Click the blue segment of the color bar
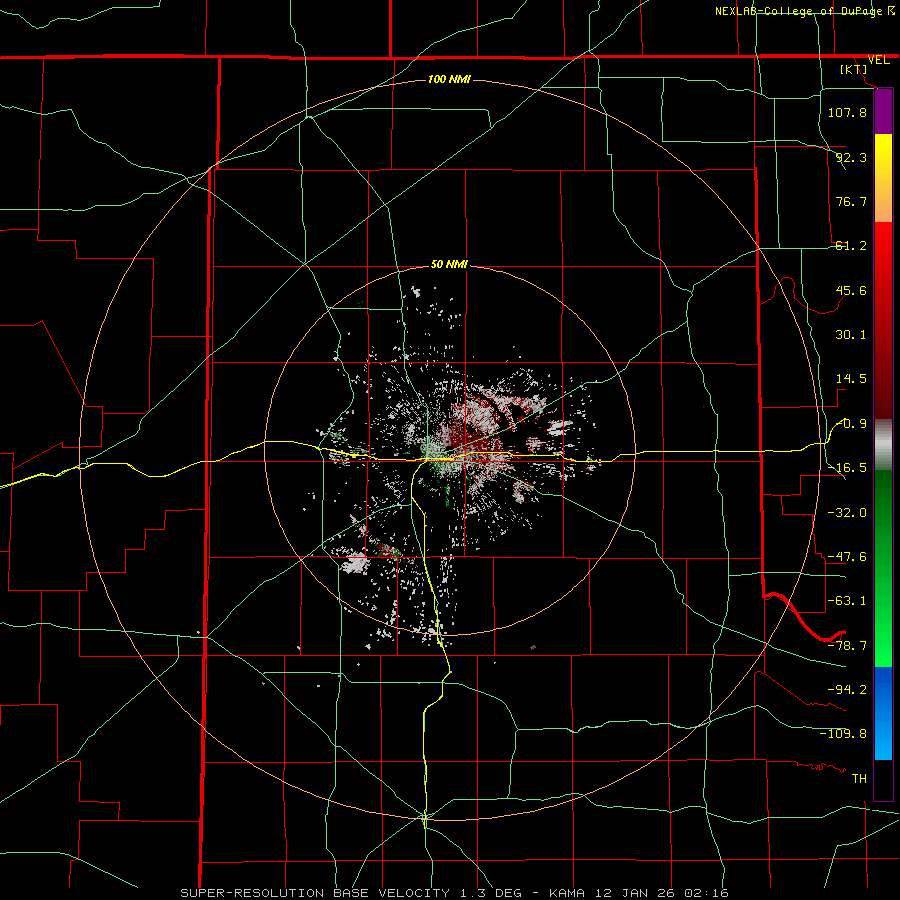 (x=883, y=713)
